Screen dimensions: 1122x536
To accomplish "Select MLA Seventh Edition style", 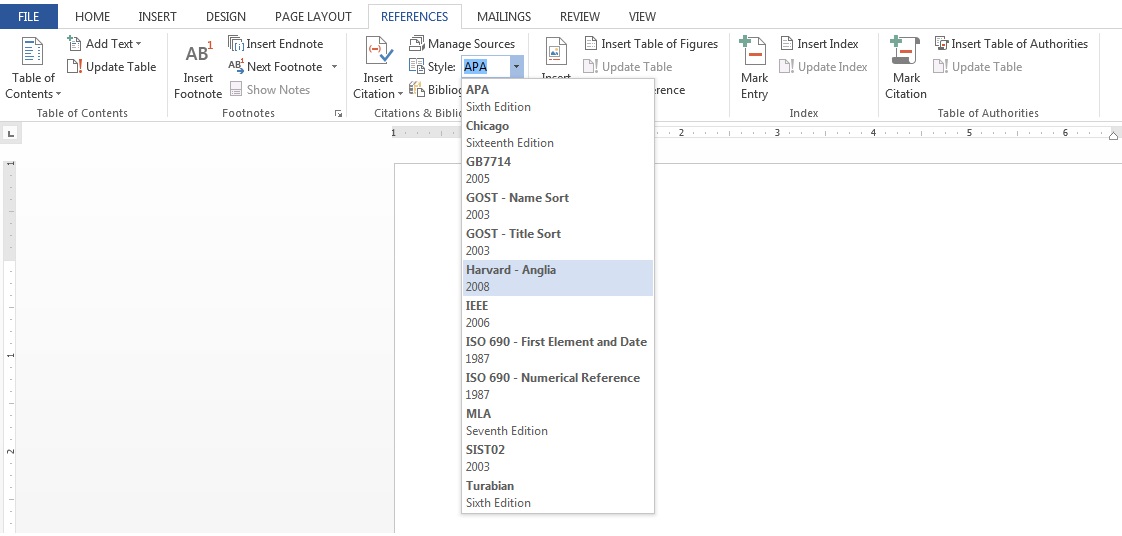I will [557, 422].
